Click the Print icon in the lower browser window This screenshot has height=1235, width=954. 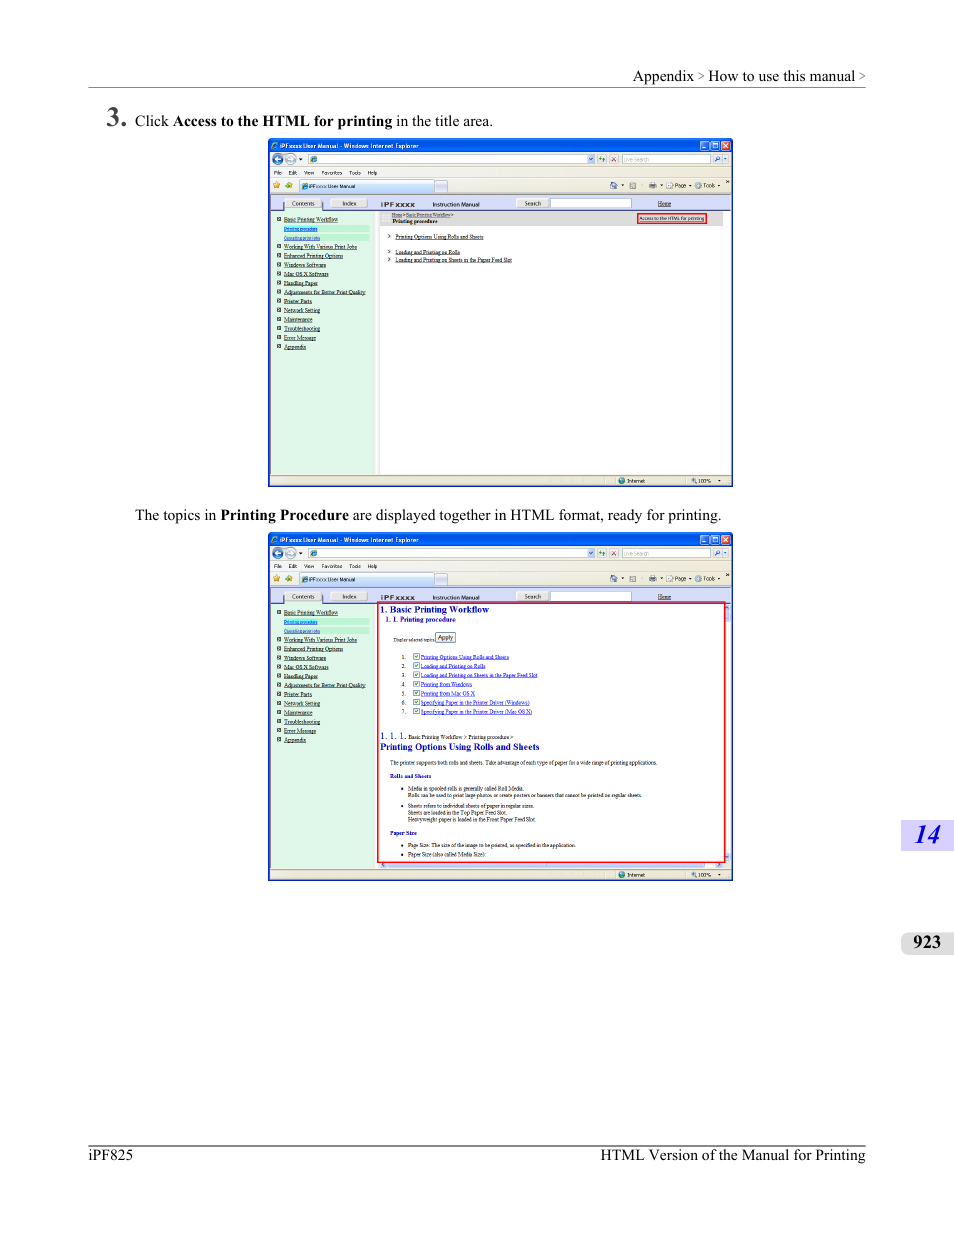click(652, 578)
